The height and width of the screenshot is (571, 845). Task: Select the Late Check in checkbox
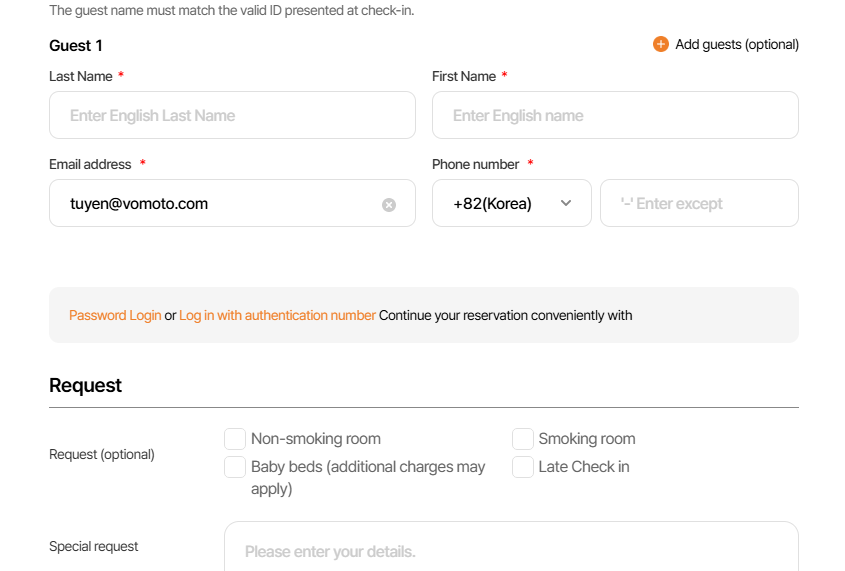point(523,467)
